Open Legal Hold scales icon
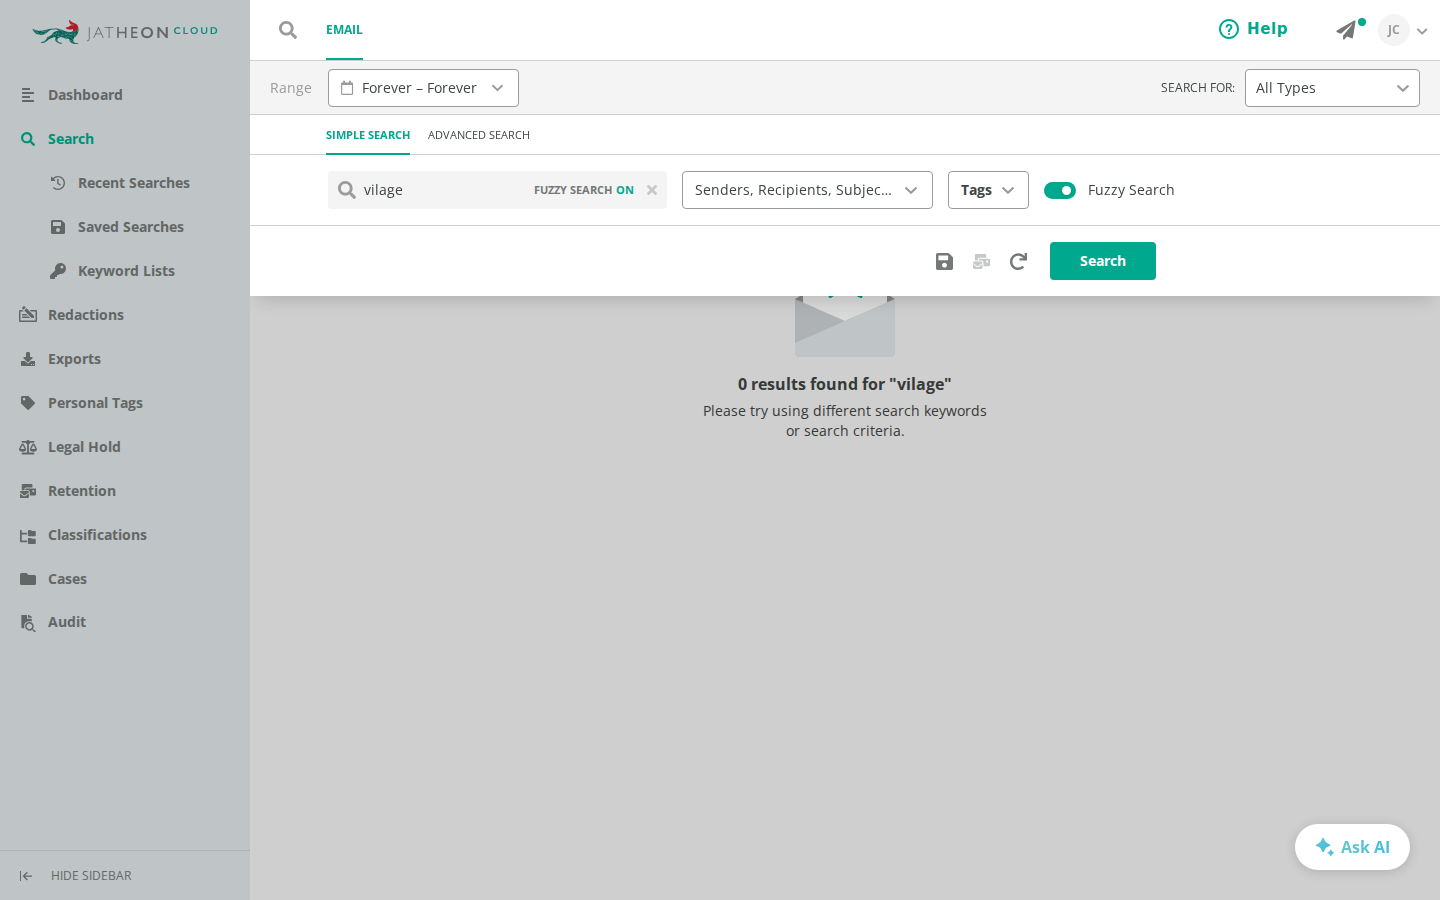 point(28,447)
